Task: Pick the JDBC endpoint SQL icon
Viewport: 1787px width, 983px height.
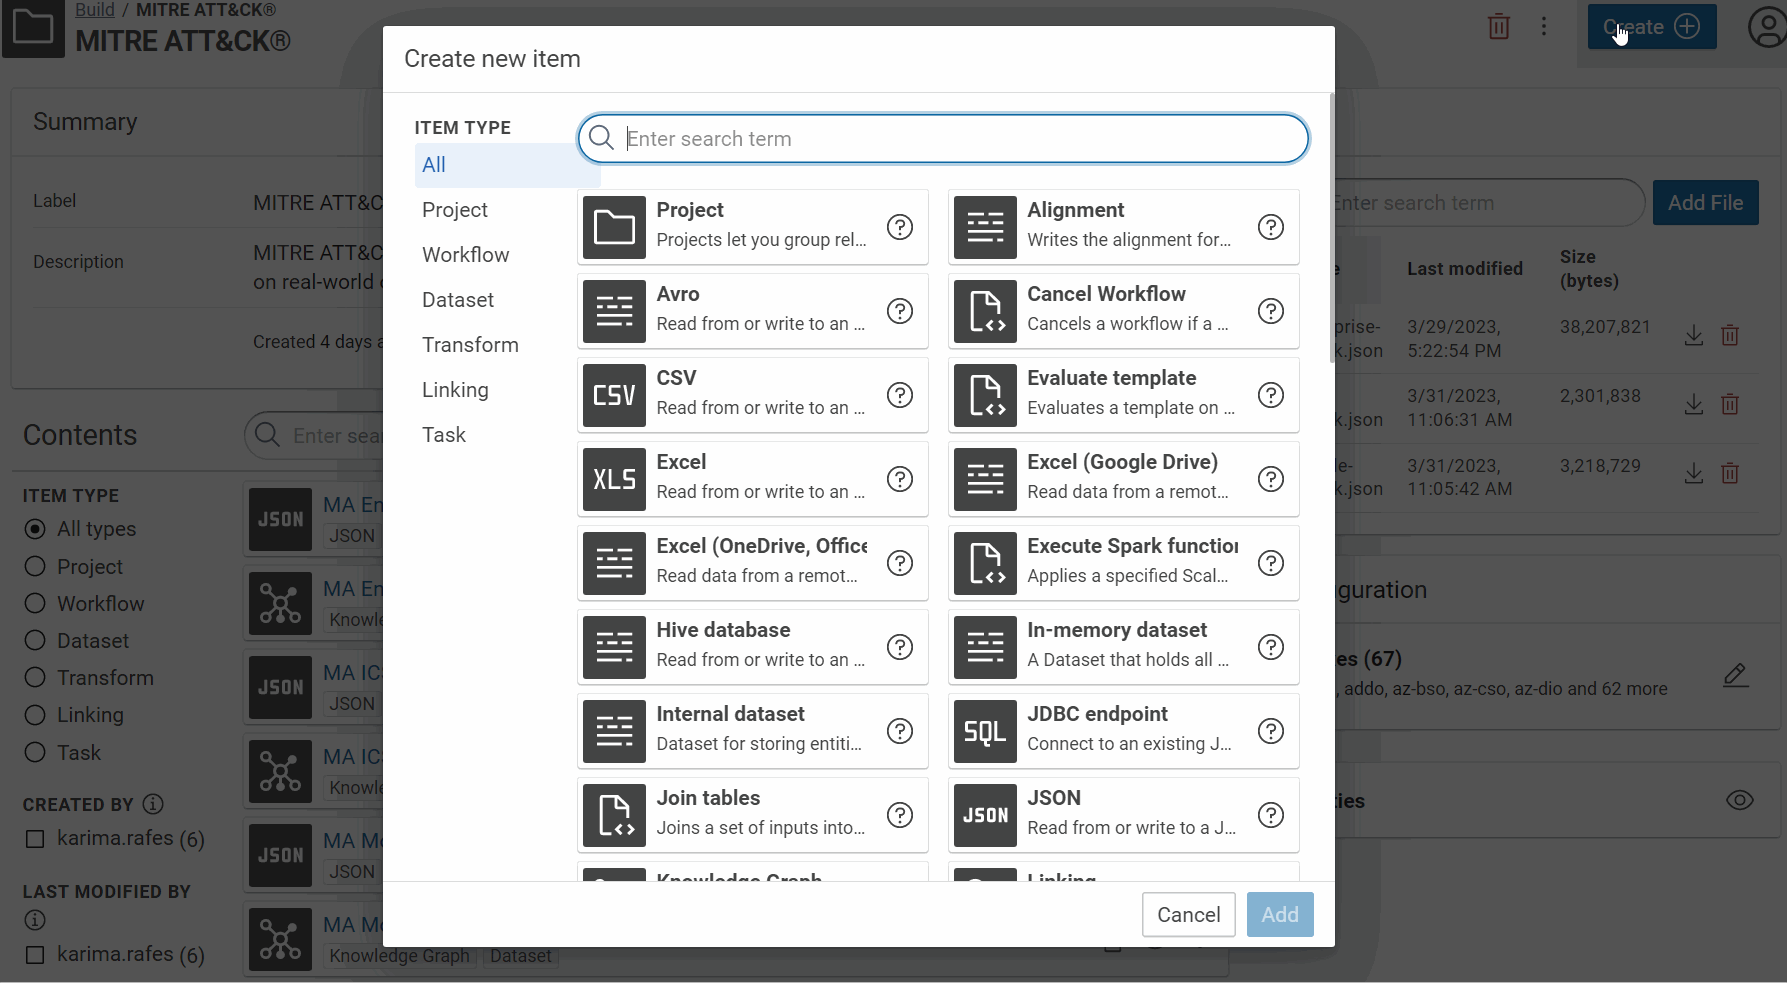Action: pyautogui.click(x=985, y=731)
